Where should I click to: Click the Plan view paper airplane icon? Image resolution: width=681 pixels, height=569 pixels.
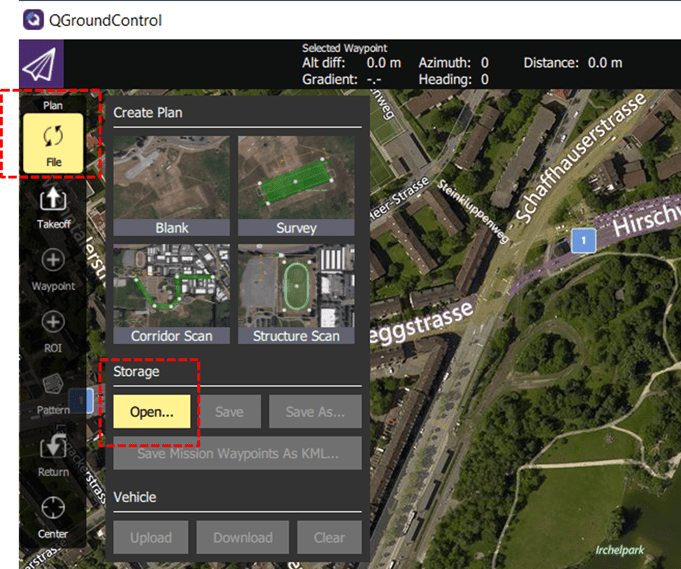tap(41, 64)
